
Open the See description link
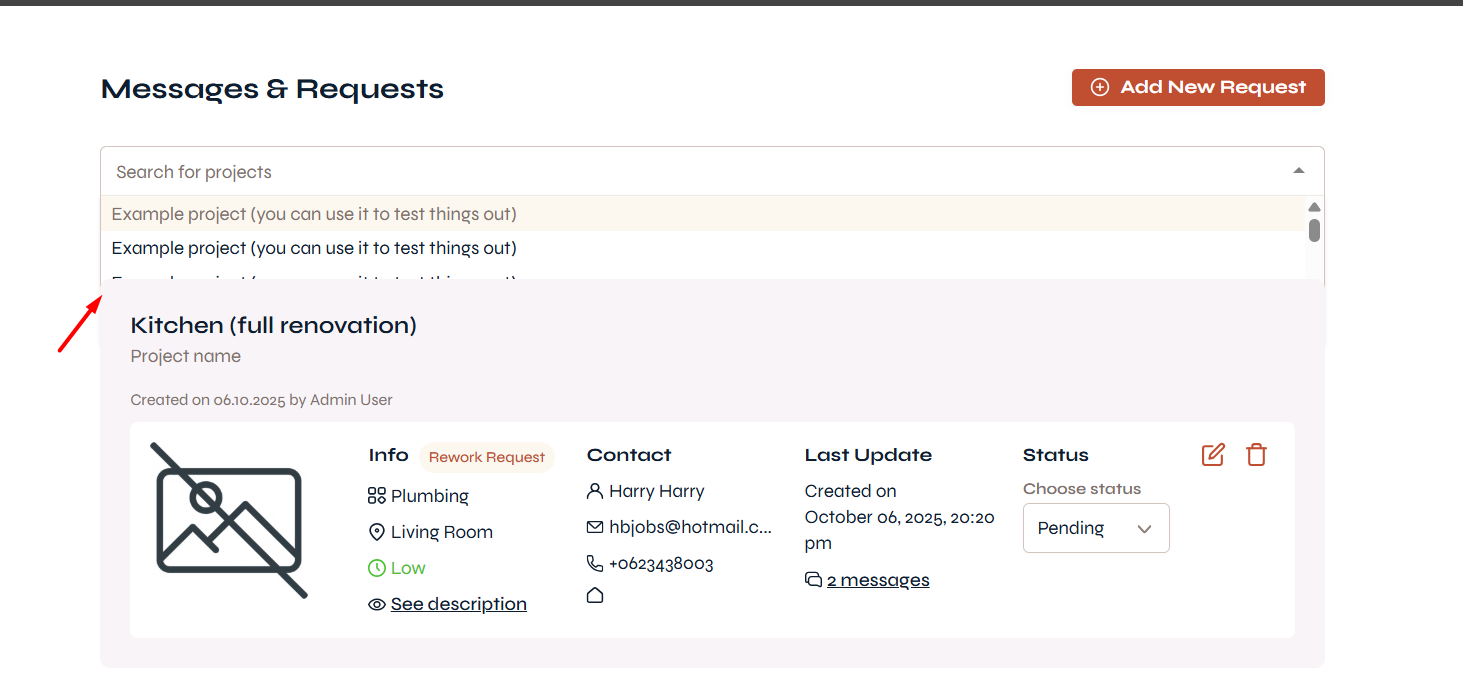tap(458, 604)
